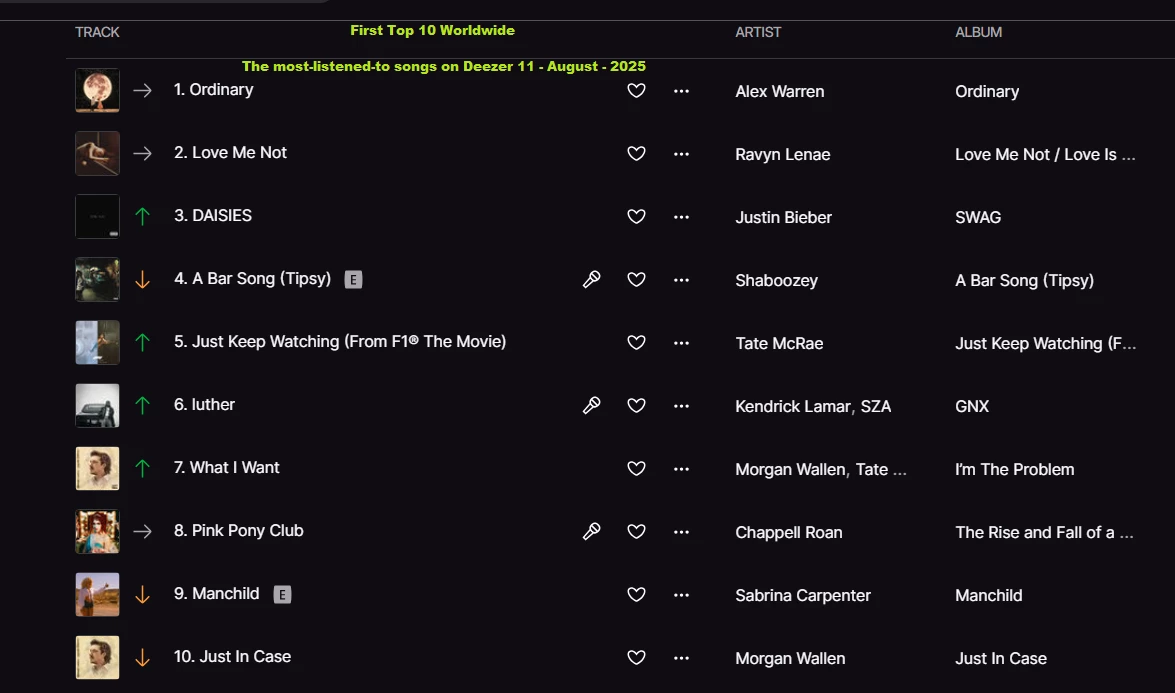Expand more options for Just In Case
This screenshot has width=1175, height=693.
[x=681, y=658]
